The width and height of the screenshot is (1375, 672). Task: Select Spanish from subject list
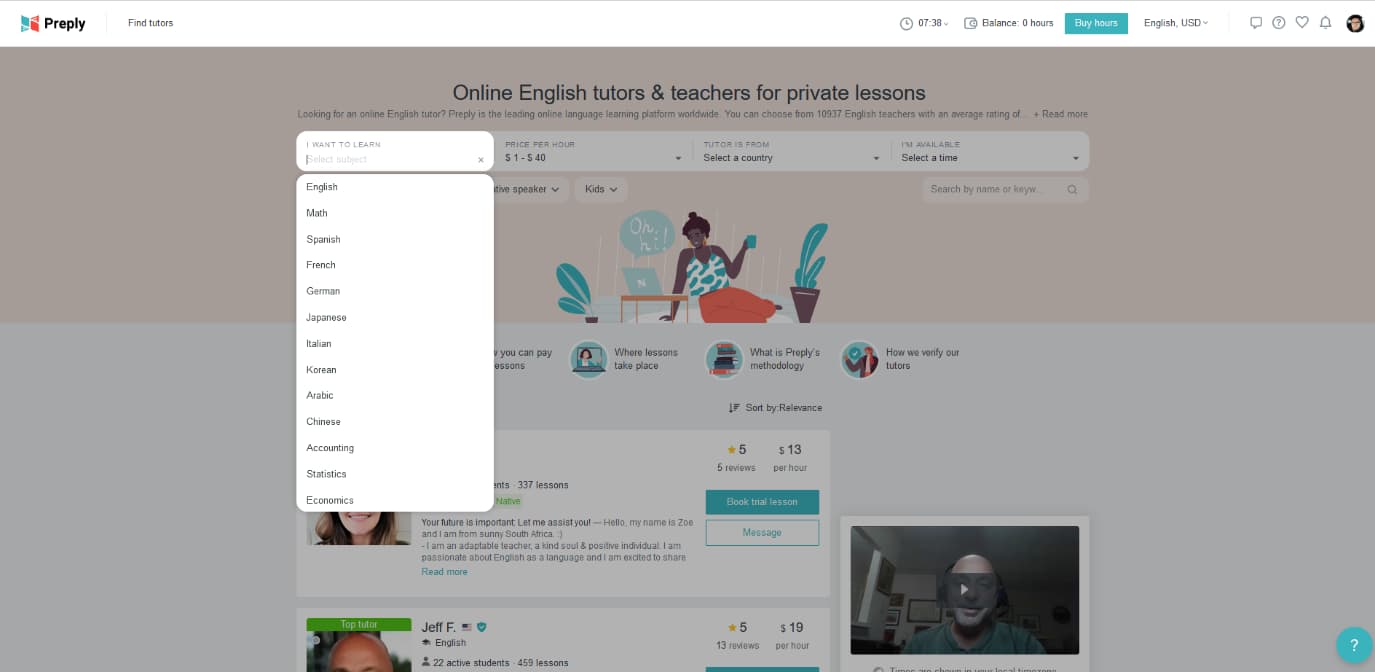click(395, 239)
